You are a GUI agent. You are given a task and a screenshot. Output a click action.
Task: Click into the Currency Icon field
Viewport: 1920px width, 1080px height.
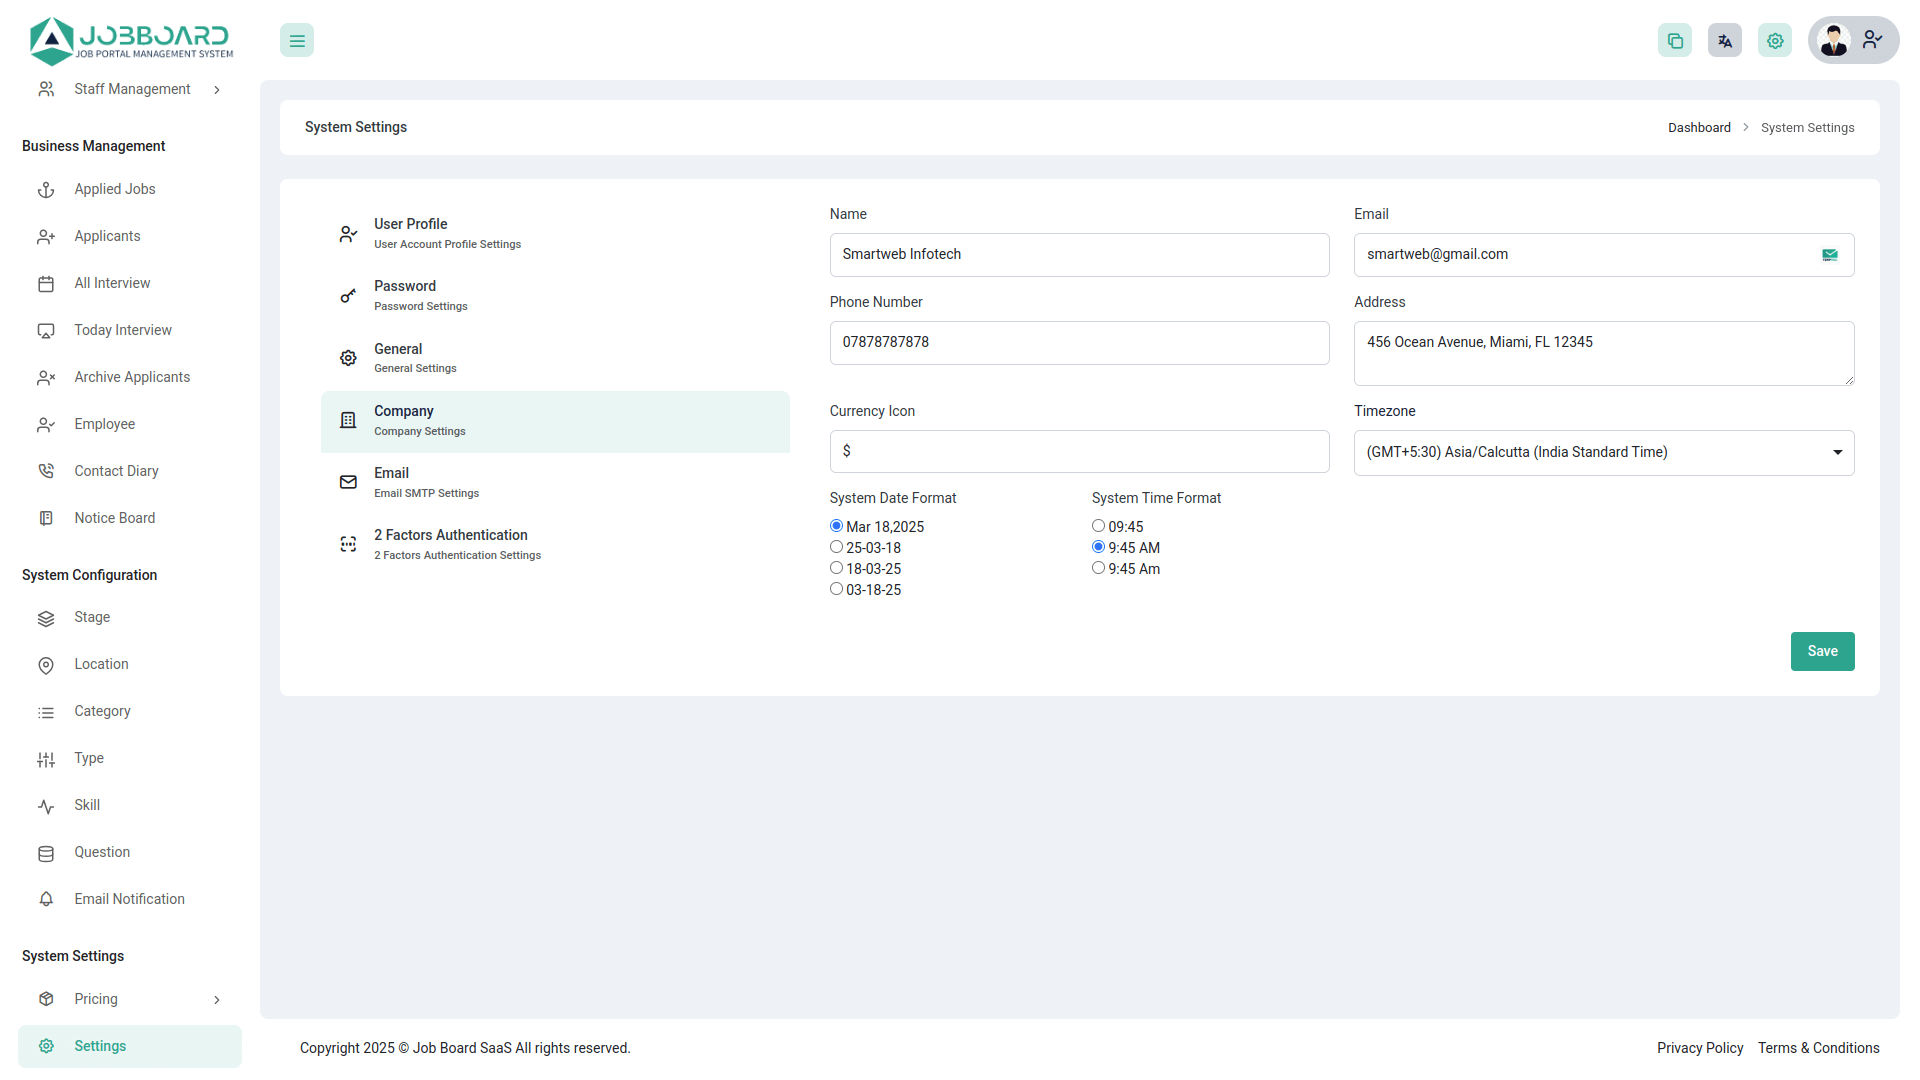(1079, 452)
